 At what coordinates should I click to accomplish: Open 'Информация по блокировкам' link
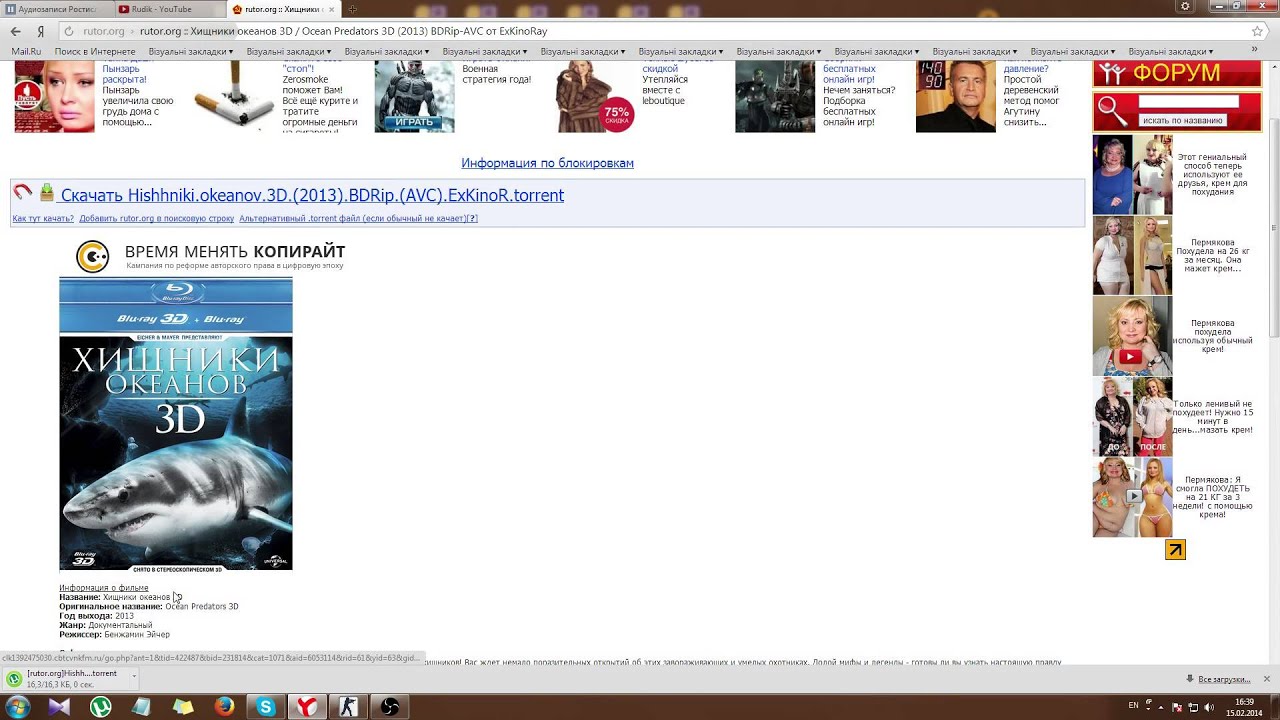(x=547, y=163)
